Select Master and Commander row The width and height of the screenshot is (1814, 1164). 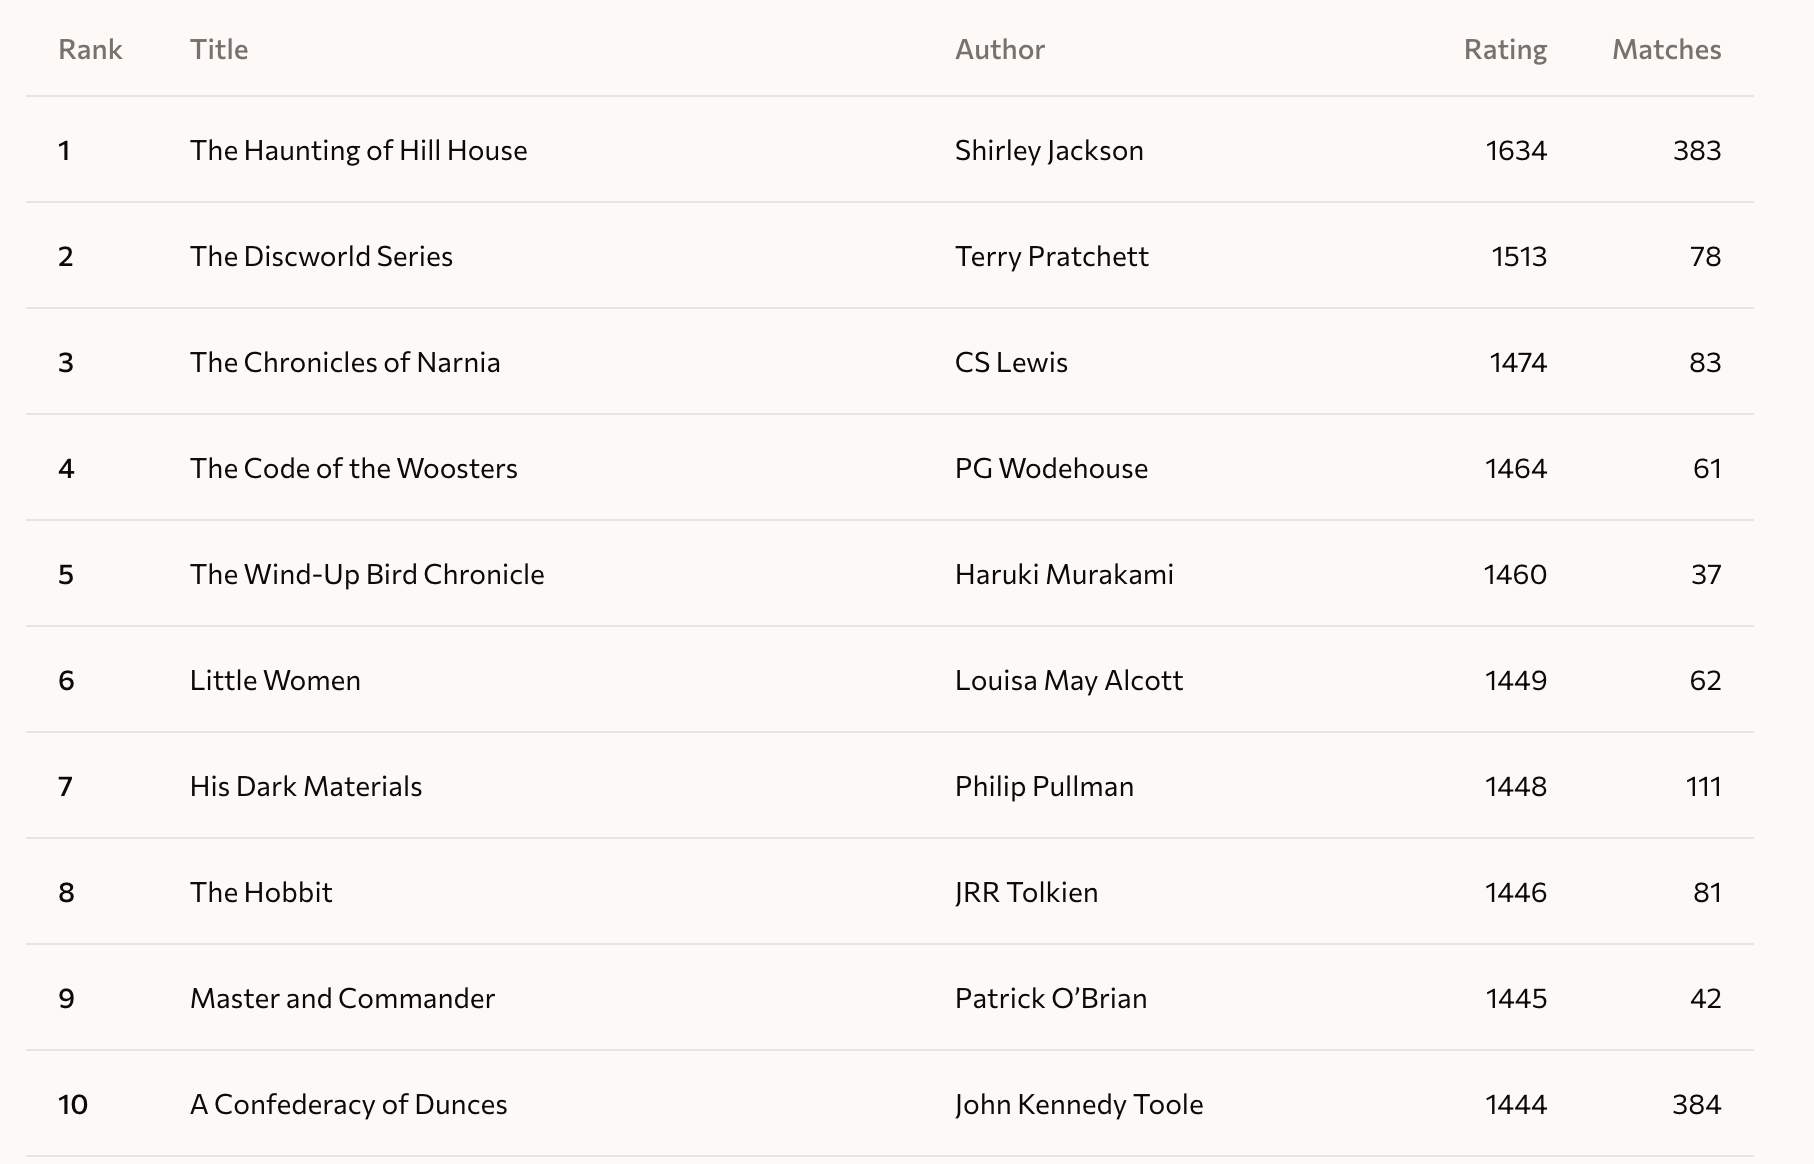click(x=890, y=997)
